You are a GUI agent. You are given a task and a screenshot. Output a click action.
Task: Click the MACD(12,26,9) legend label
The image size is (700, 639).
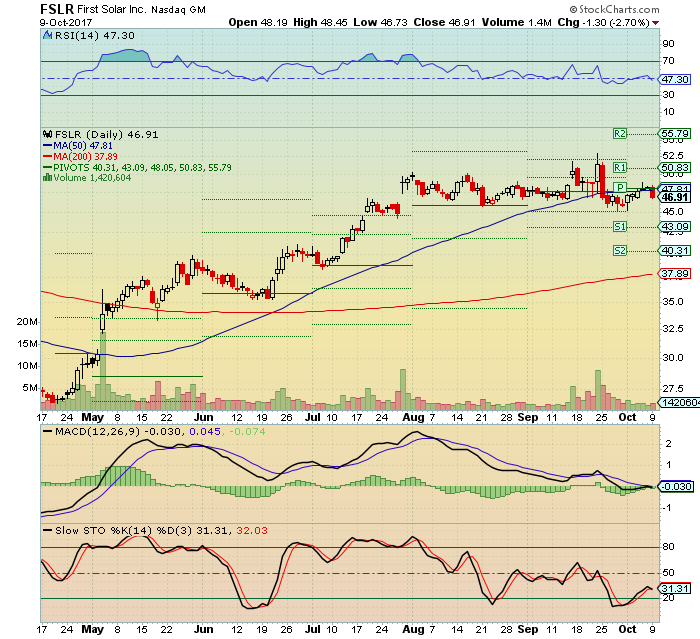[97, 431]
